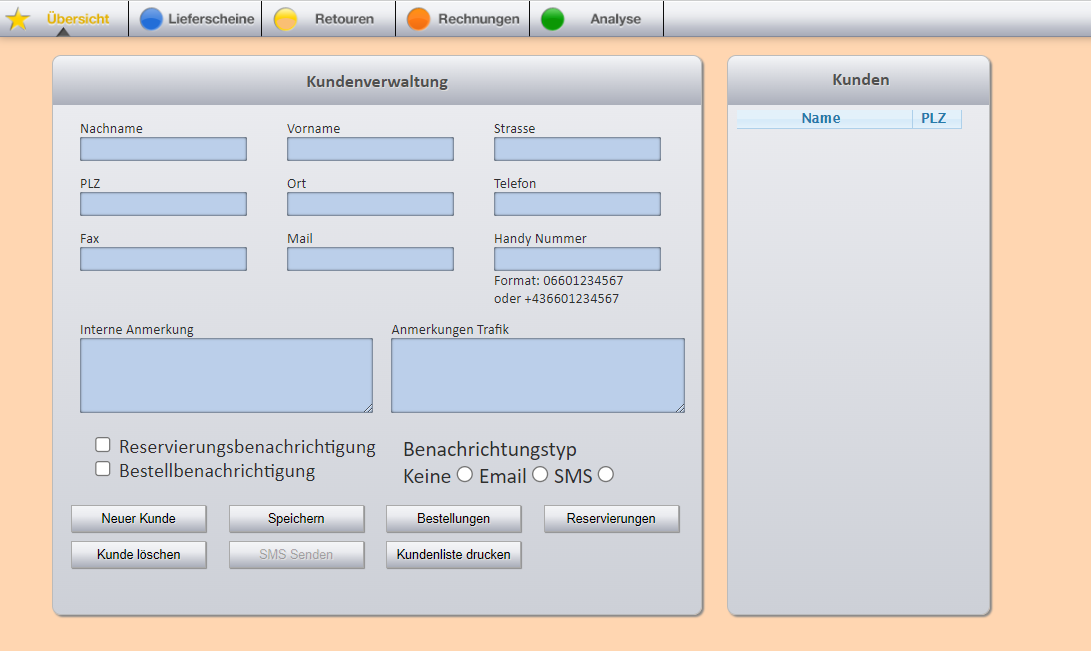Open Bestellungen for the customer
The image size is (1091, 651).
(453, 519)
